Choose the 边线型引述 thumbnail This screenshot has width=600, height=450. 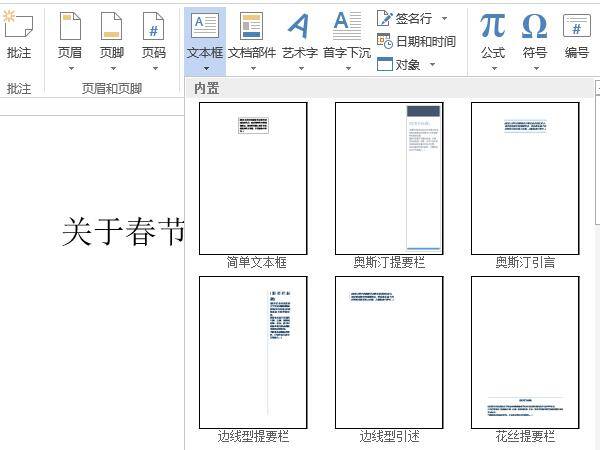click(389, 352)
